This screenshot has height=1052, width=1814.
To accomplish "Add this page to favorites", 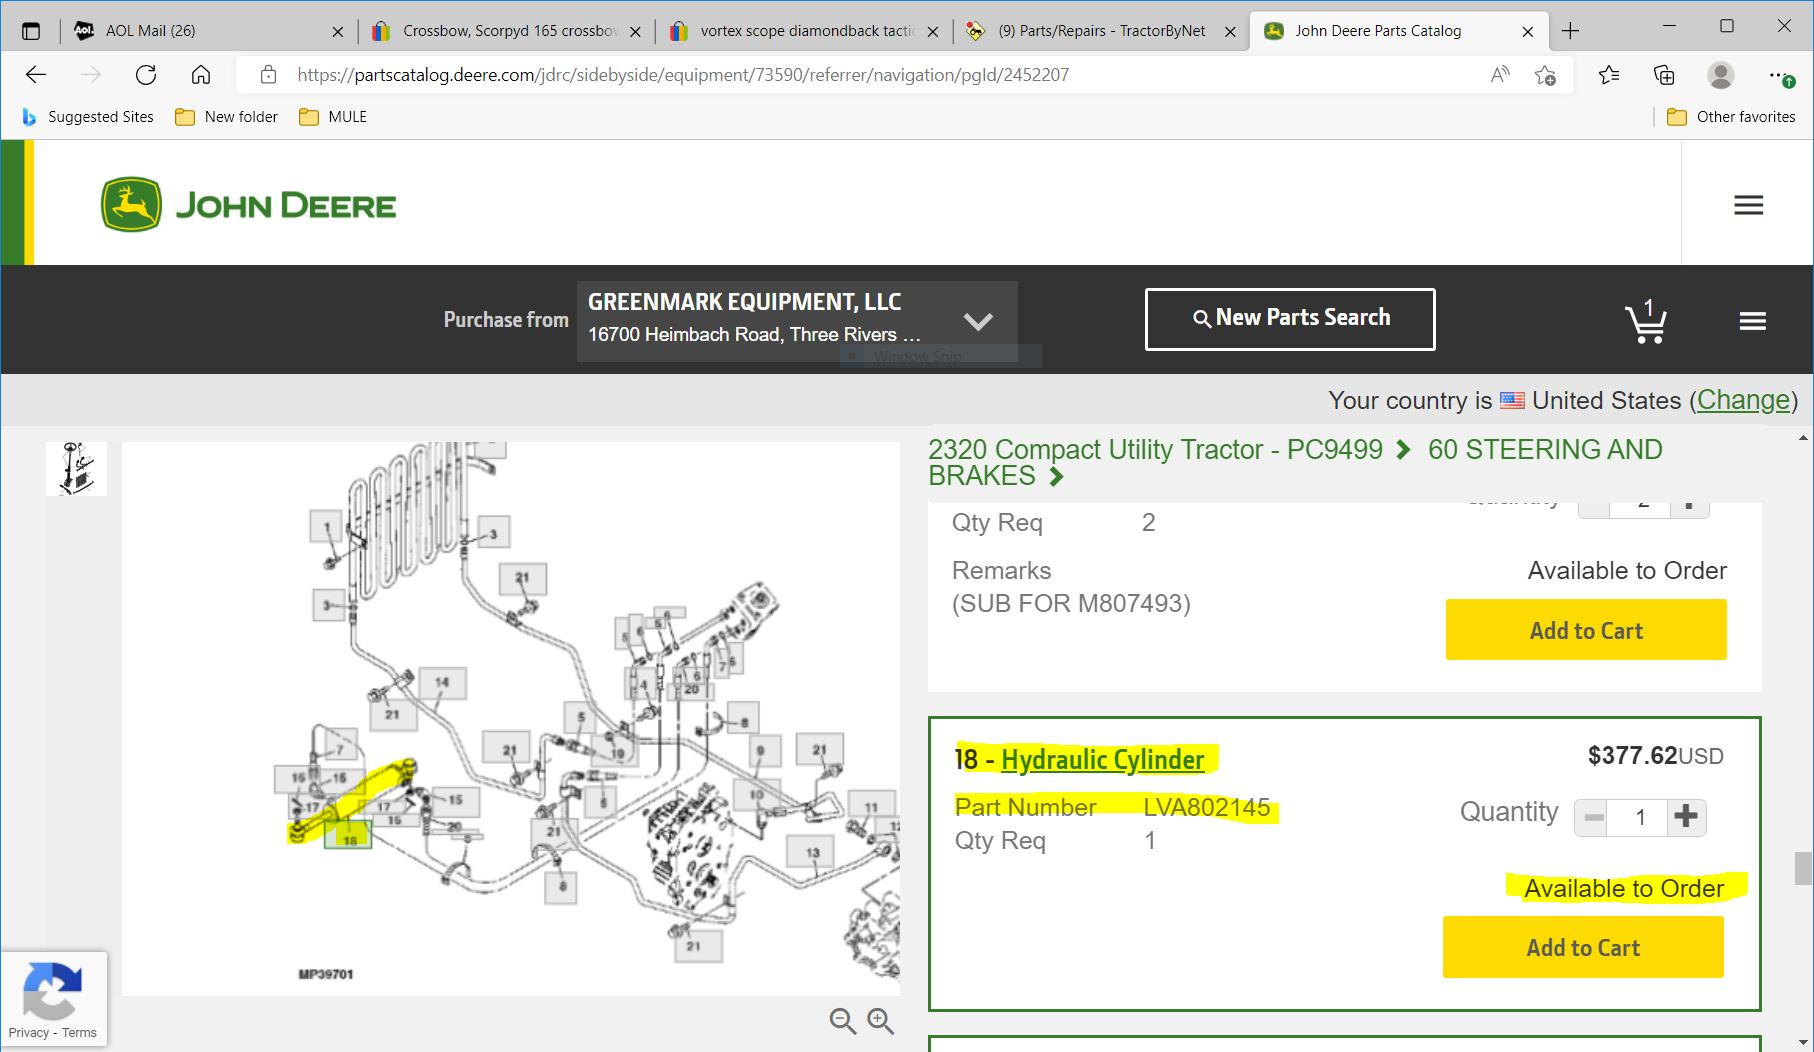I will [1545, 75].
